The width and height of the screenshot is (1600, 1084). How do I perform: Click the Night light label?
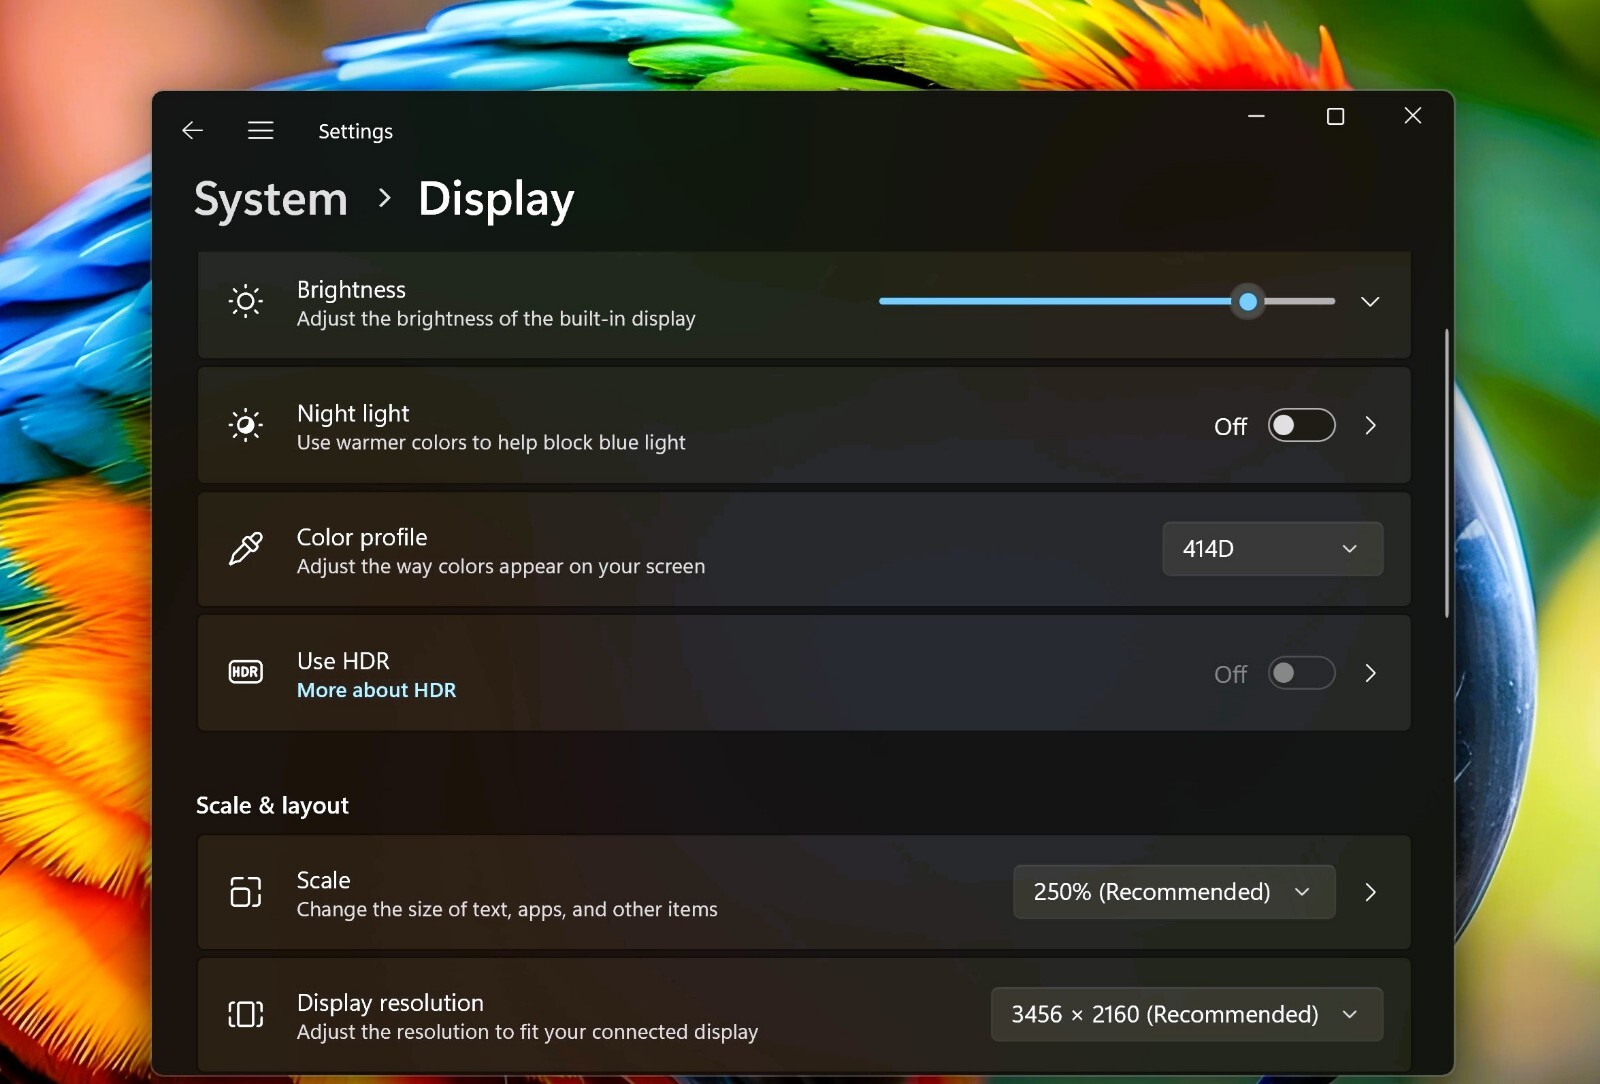point(353,413)
